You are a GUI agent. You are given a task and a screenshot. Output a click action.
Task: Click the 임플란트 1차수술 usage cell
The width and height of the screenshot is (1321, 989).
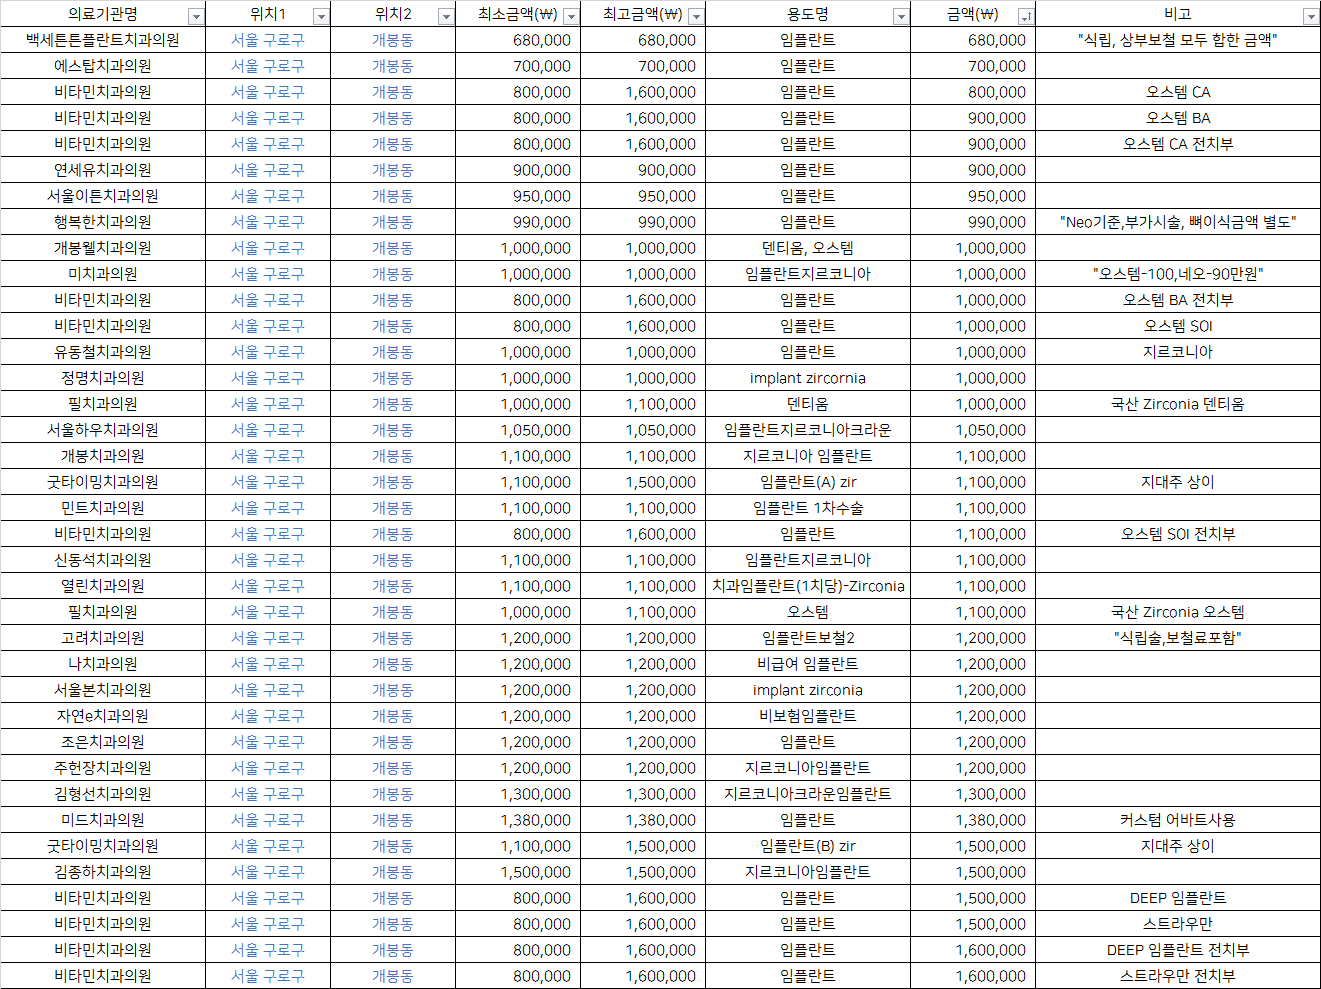(808, 508)
